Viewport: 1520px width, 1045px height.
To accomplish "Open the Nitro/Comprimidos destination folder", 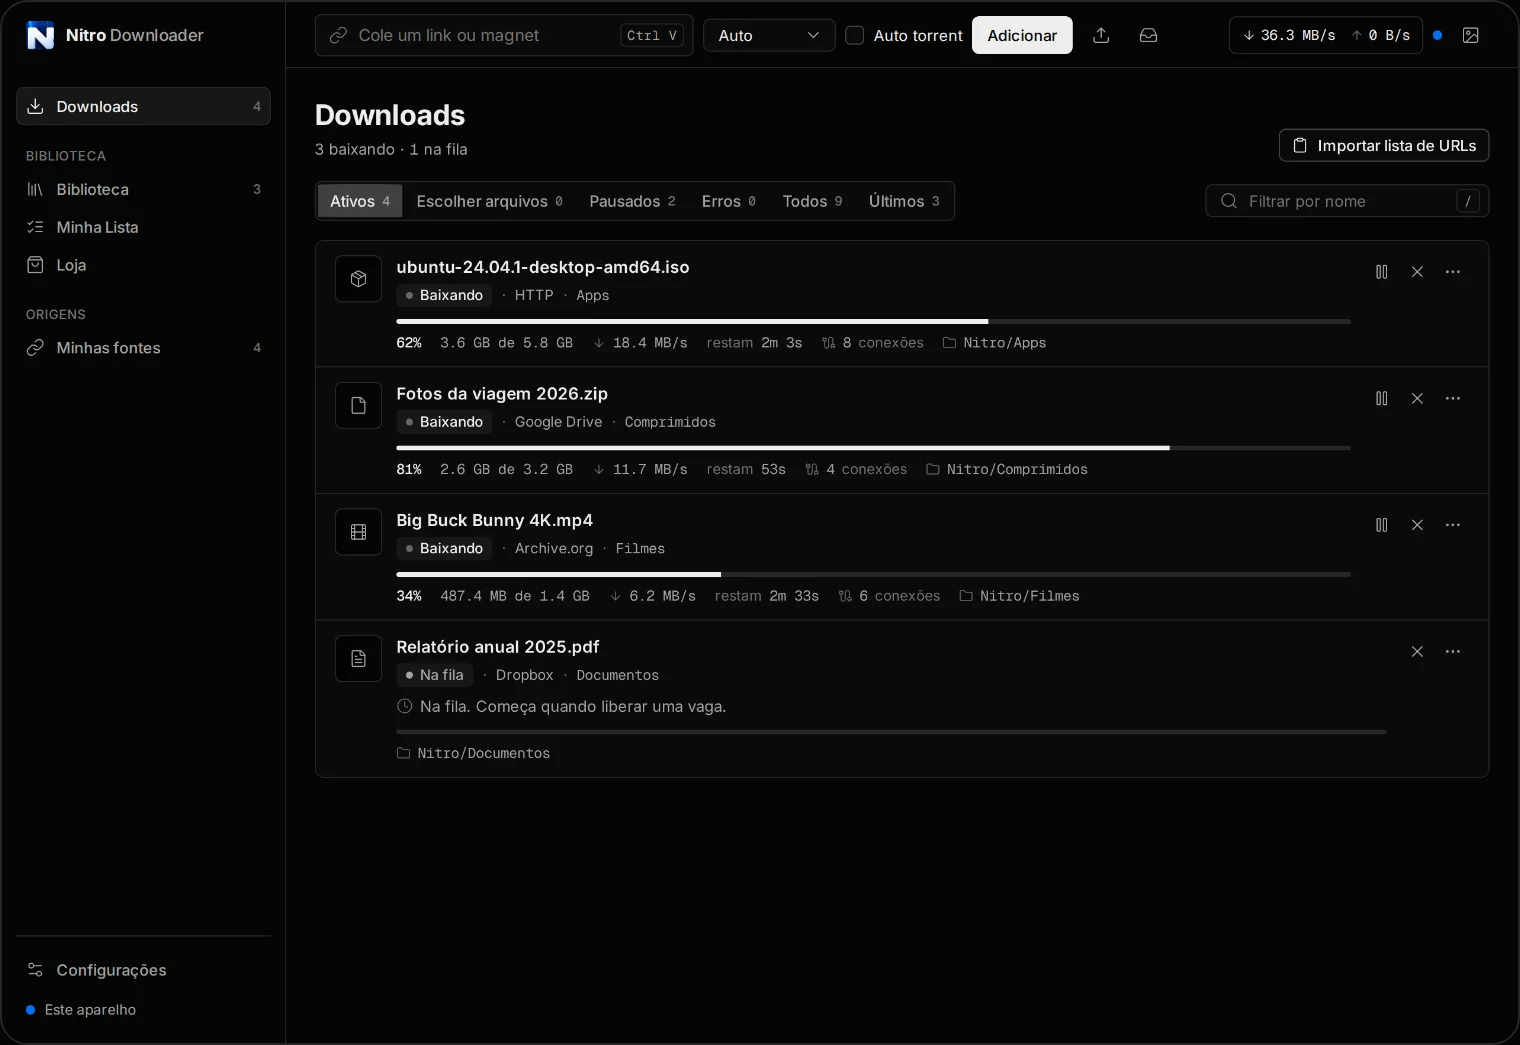I will click(x=1007, y=469).
